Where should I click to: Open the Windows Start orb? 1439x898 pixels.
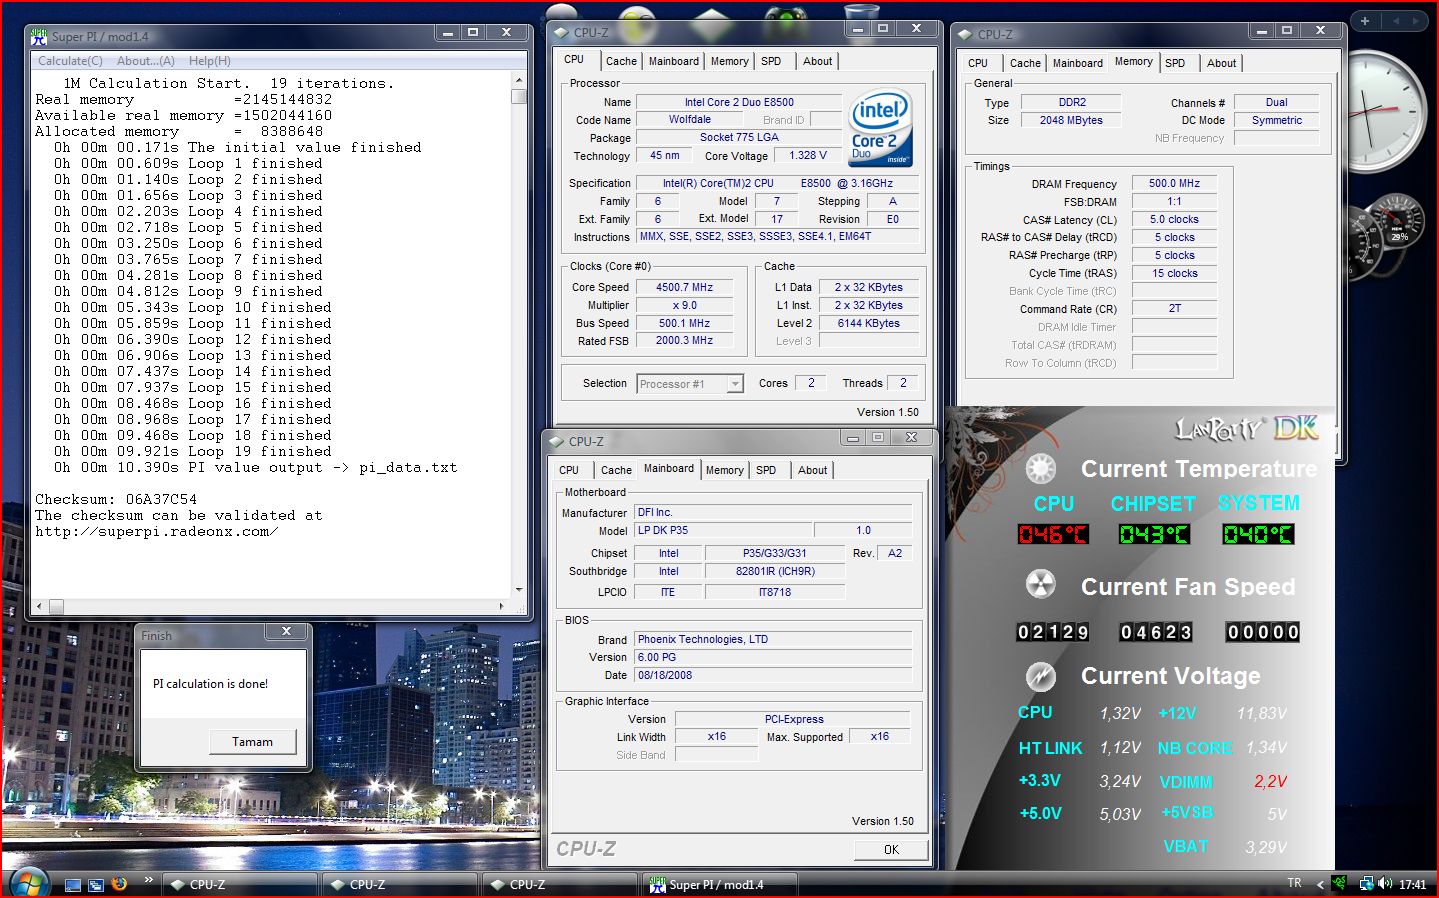point(29,884)
